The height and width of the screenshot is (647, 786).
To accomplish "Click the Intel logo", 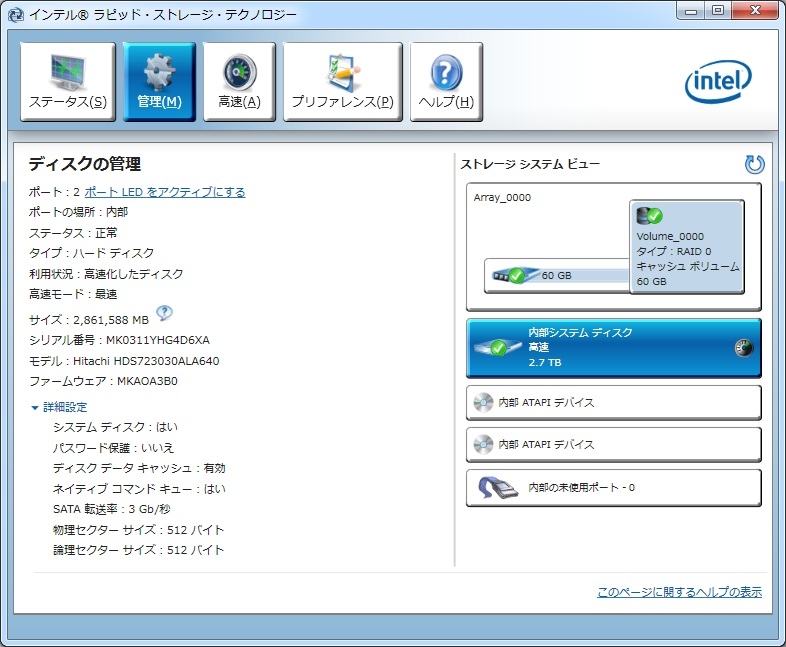I will (x=718, y=82).
